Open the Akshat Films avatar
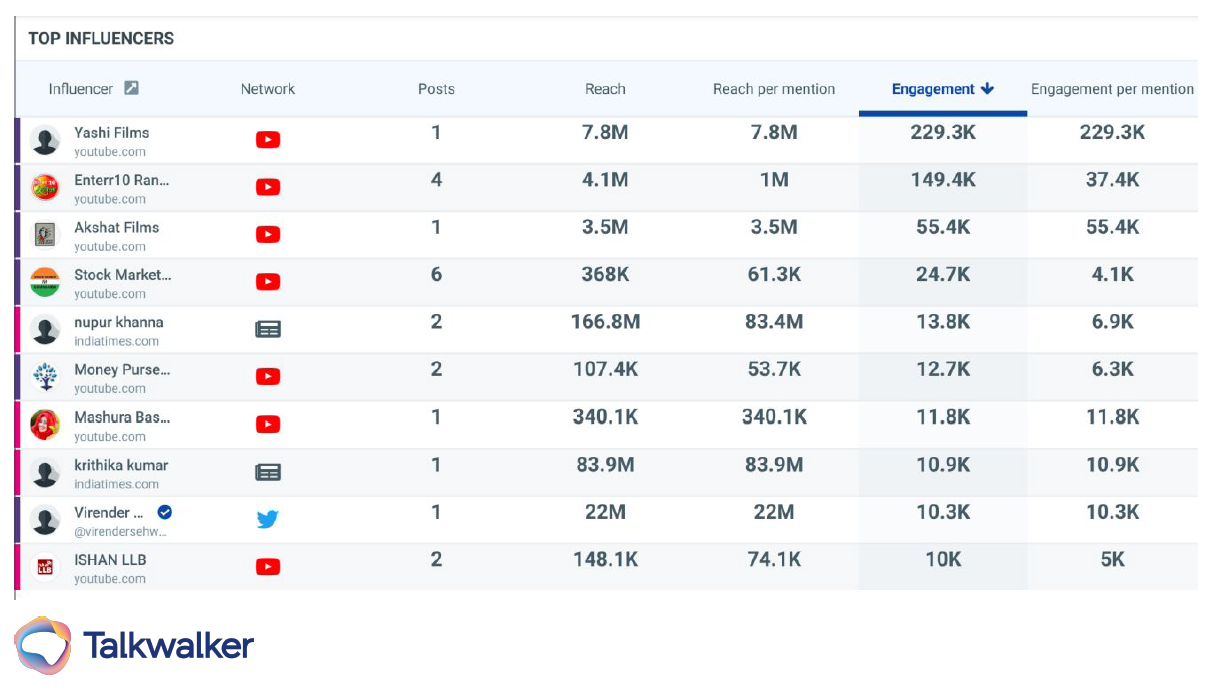 coord(45,235)
